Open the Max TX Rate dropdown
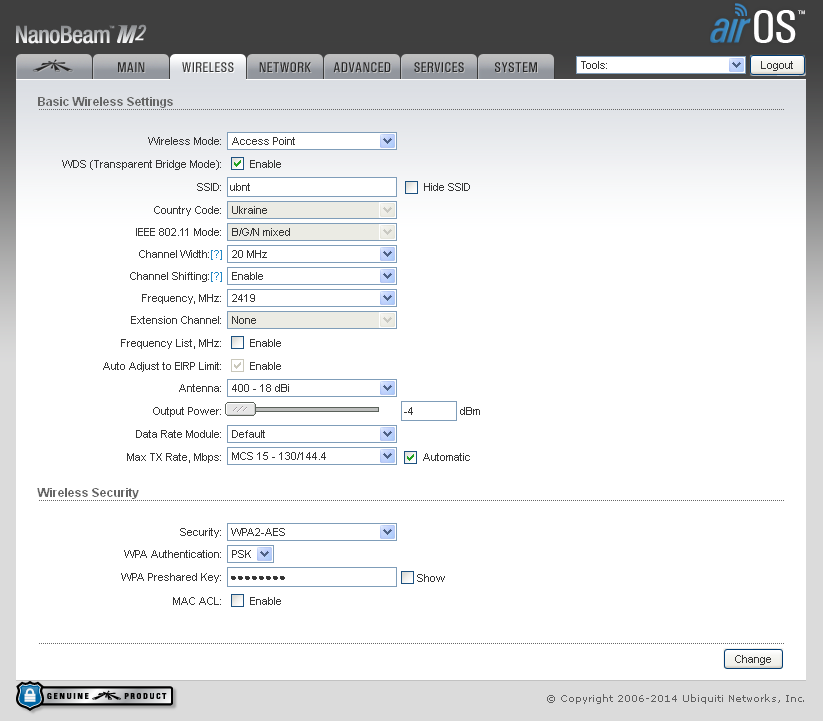Screen dimensions: 823x721 312,456
